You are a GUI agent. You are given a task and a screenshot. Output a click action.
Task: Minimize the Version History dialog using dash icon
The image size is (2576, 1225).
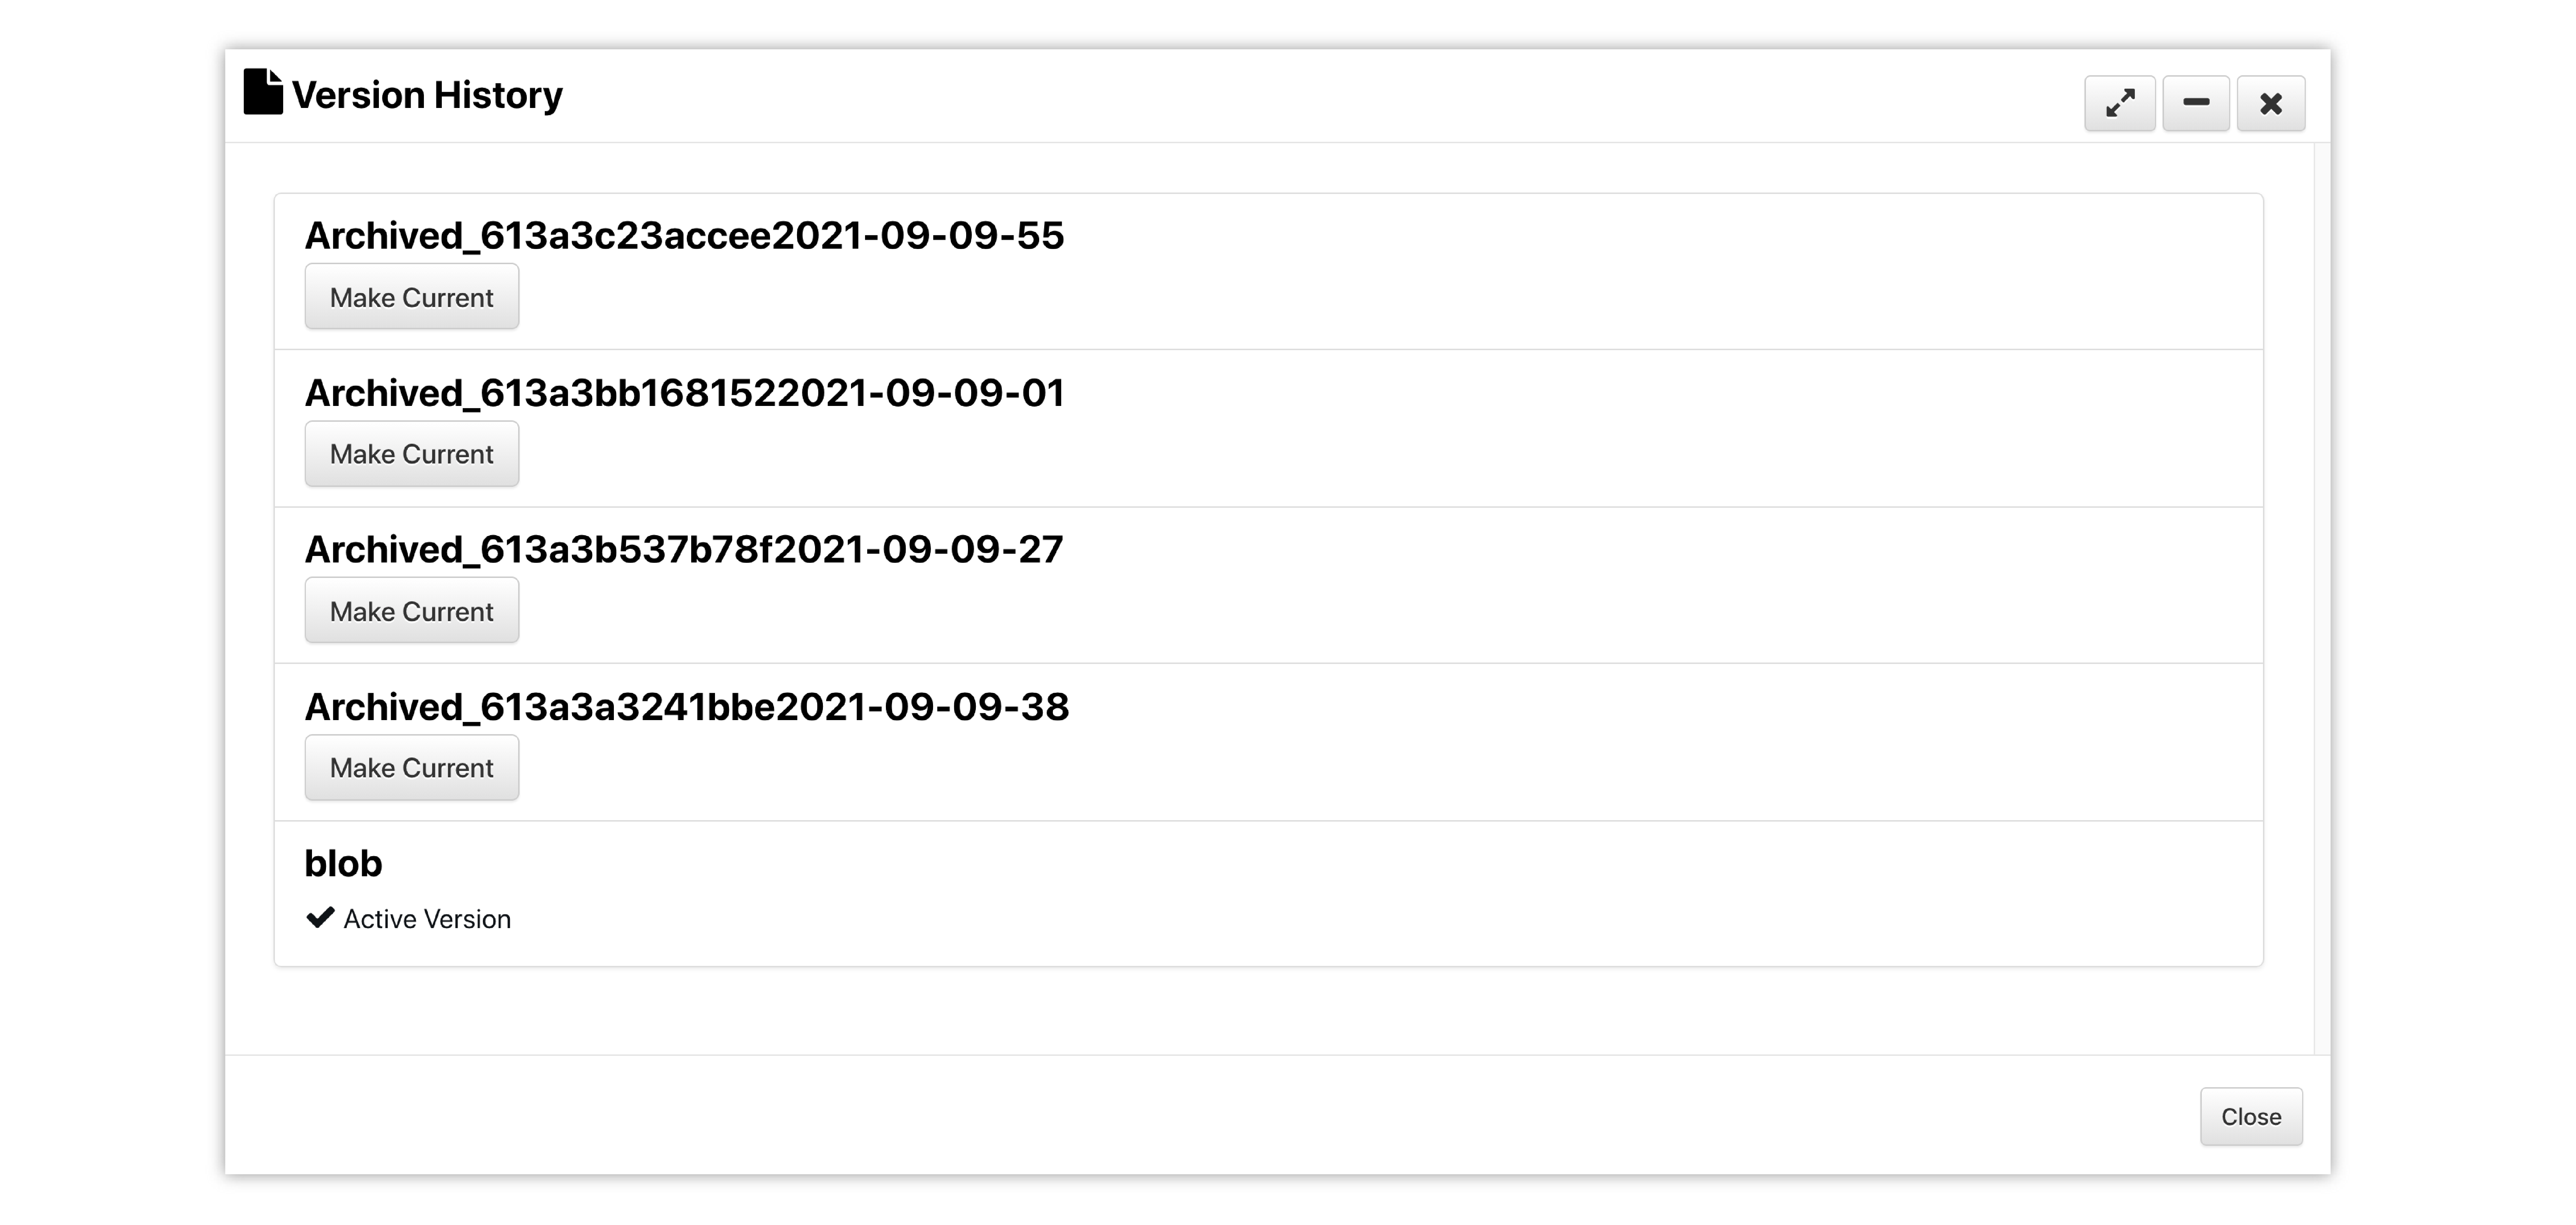pyautogui.click(x=2196, y=103)
